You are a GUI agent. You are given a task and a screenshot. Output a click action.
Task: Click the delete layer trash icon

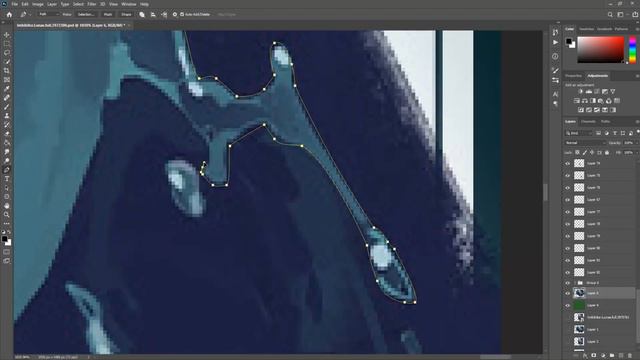pos(630,356)
